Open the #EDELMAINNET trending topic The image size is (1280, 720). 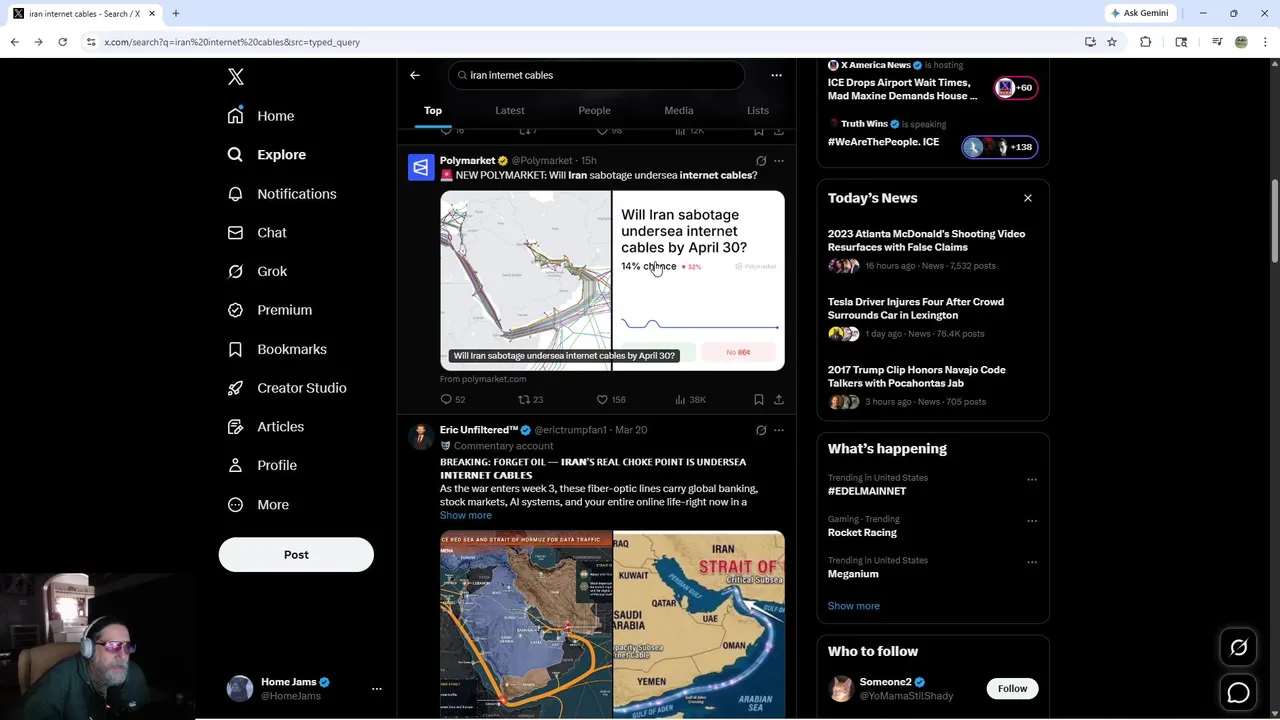(x=867, y=491)
